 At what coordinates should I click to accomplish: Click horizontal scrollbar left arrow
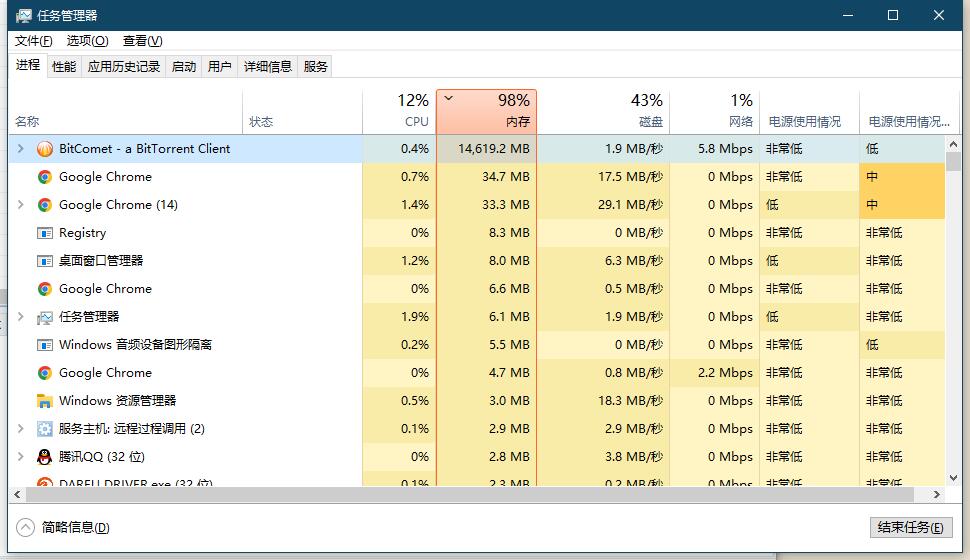click(x=17, y=494)
